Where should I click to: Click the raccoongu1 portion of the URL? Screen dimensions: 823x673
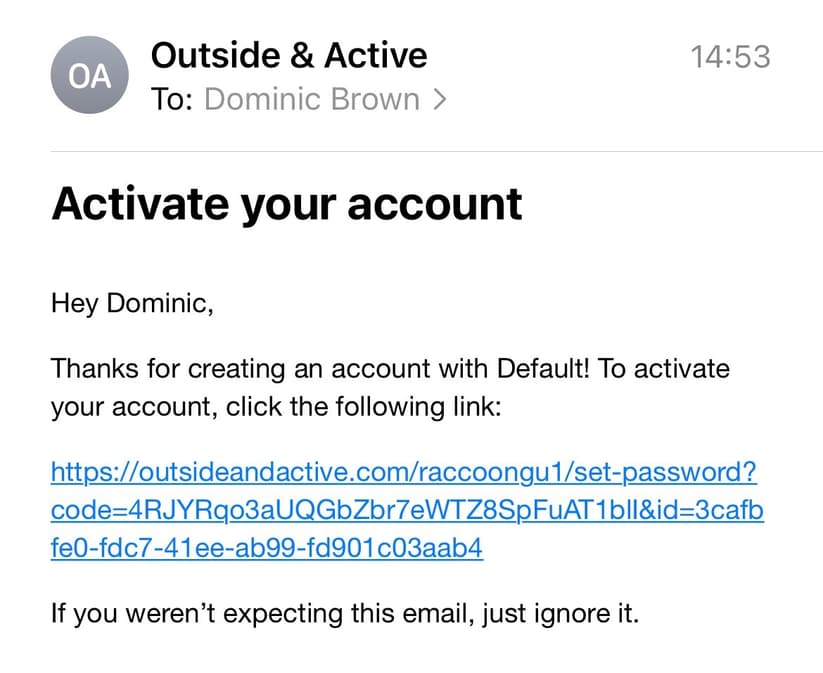(493, 472)
